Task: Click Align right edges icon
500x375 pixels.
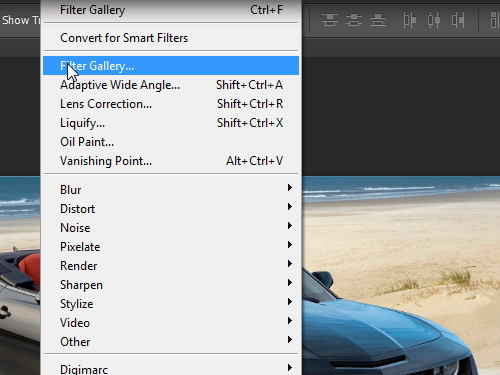Action: [458, 20]
